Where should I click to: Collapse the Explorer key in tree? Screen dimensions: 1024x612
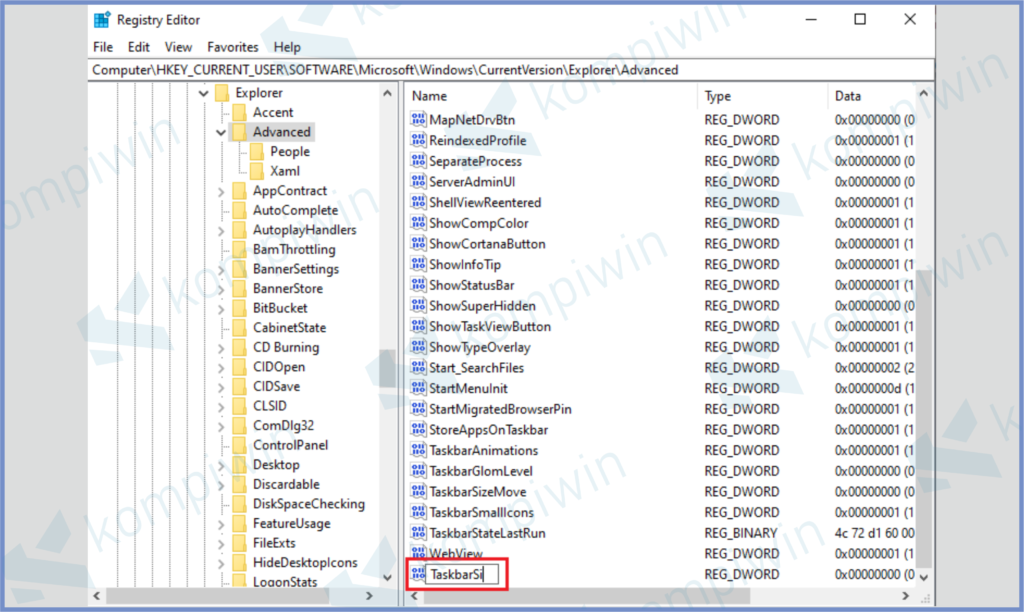click(x=203, y=93)
